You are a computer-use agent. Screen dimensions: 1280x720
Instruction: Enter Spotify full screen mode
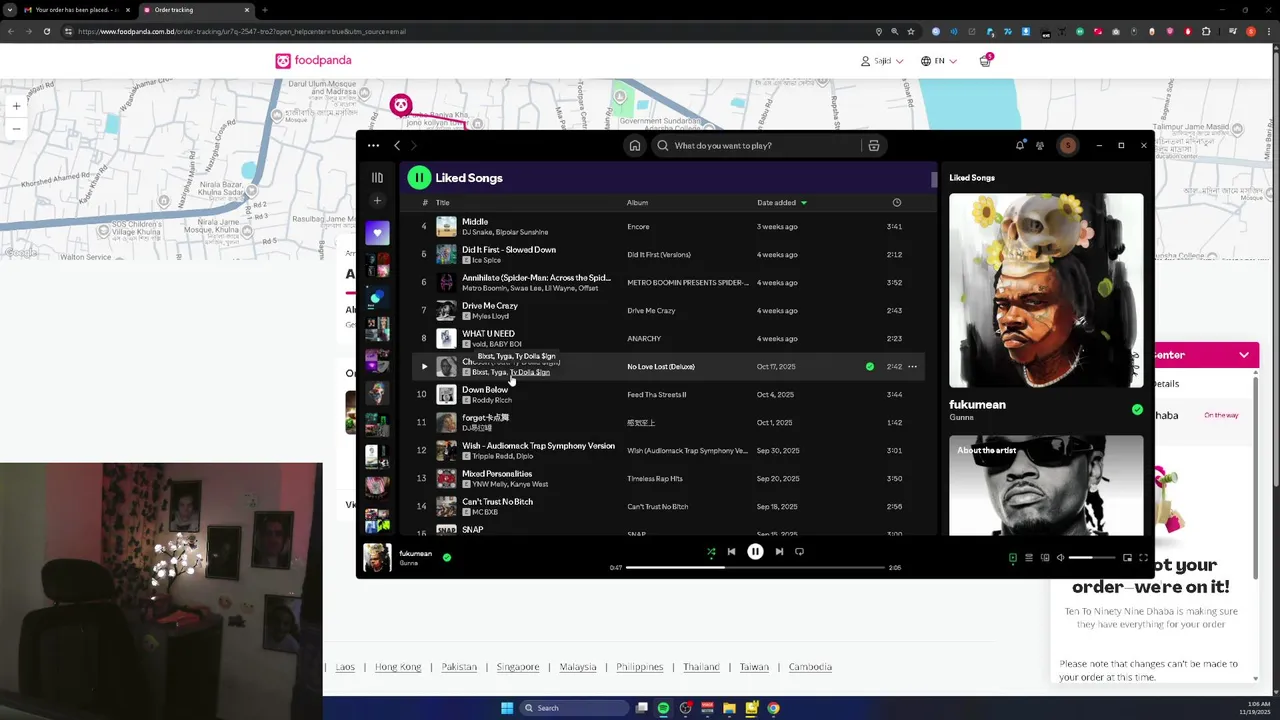pos(1143,558)
